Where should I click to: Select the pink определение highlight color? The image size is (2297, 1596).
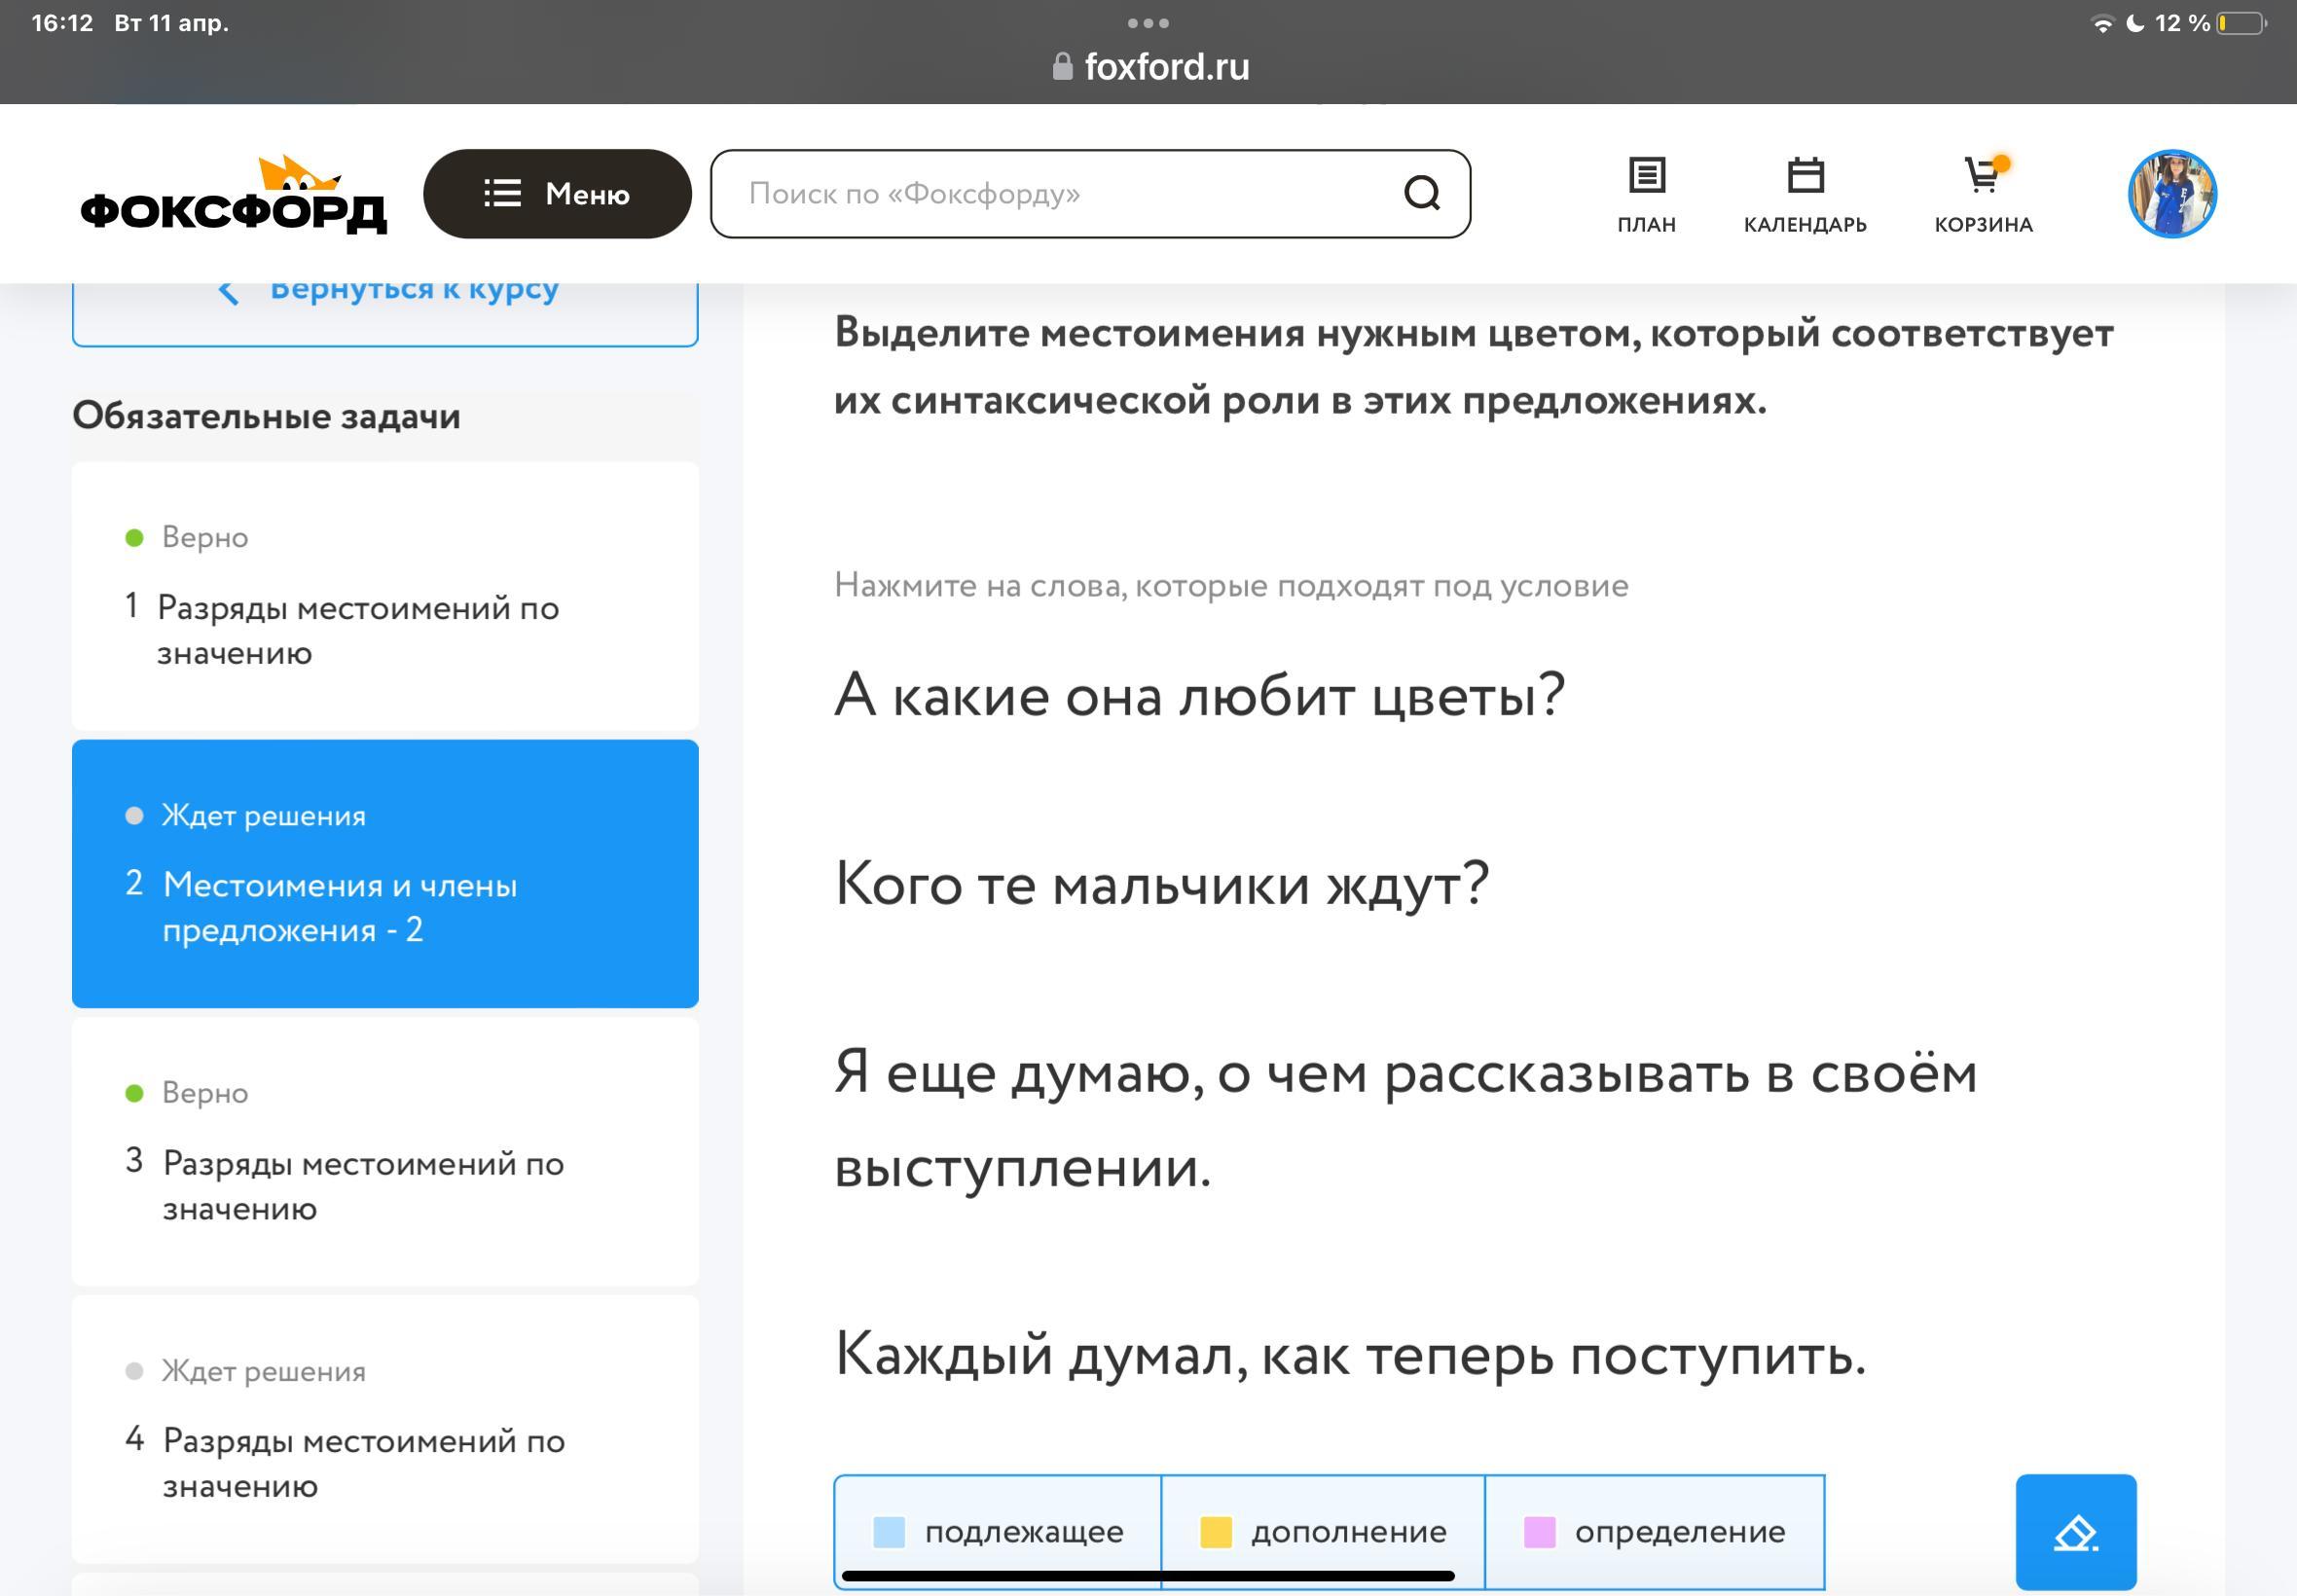[x=1654, y=1531]
